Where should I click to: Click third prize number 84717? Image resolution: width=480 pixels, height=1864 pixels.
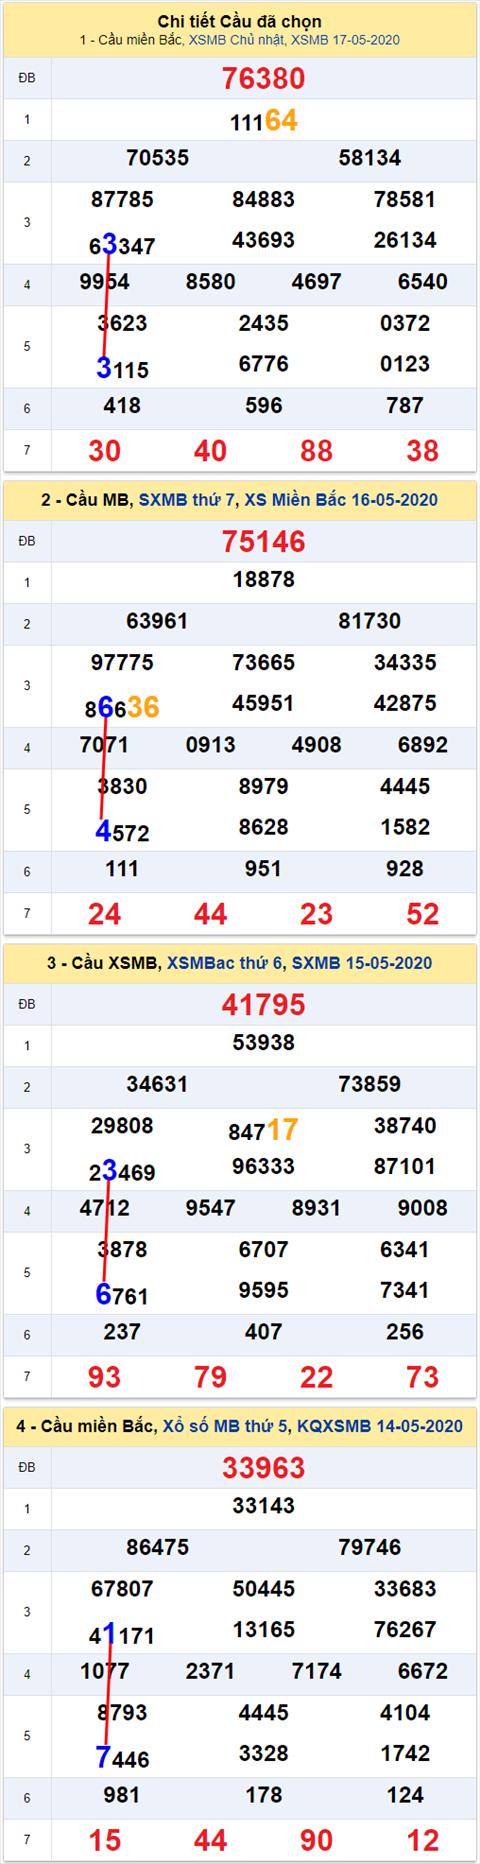tap(263, 1130)
